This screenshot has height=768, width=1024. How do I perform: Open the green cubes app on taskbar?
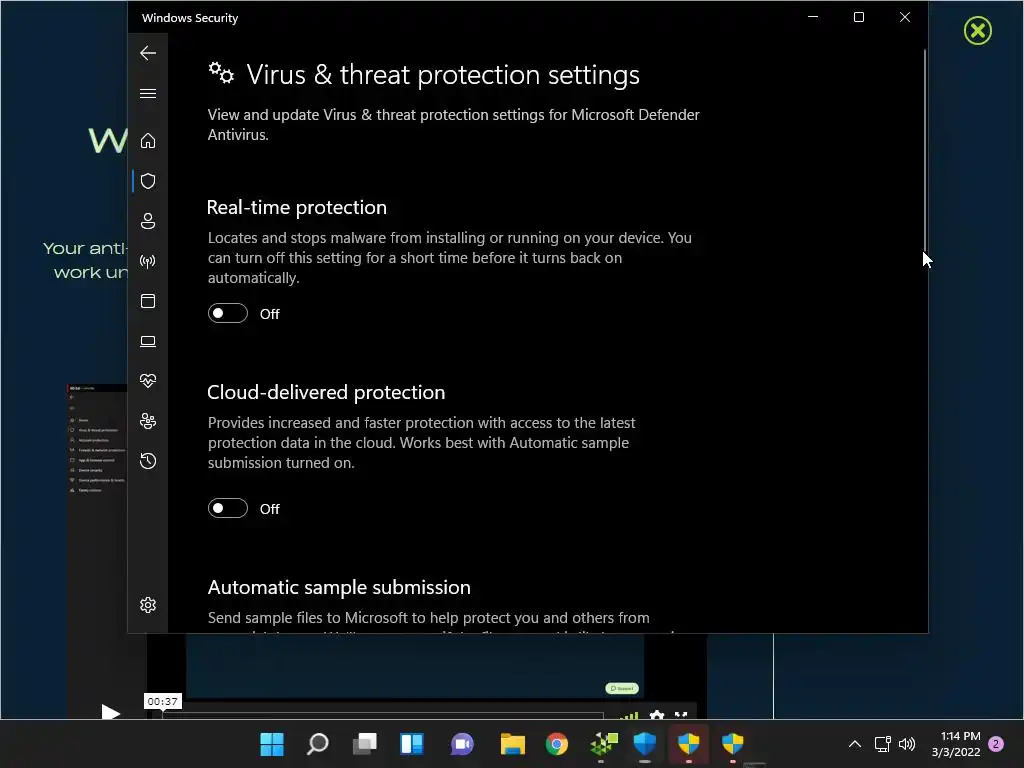(603, 744)
